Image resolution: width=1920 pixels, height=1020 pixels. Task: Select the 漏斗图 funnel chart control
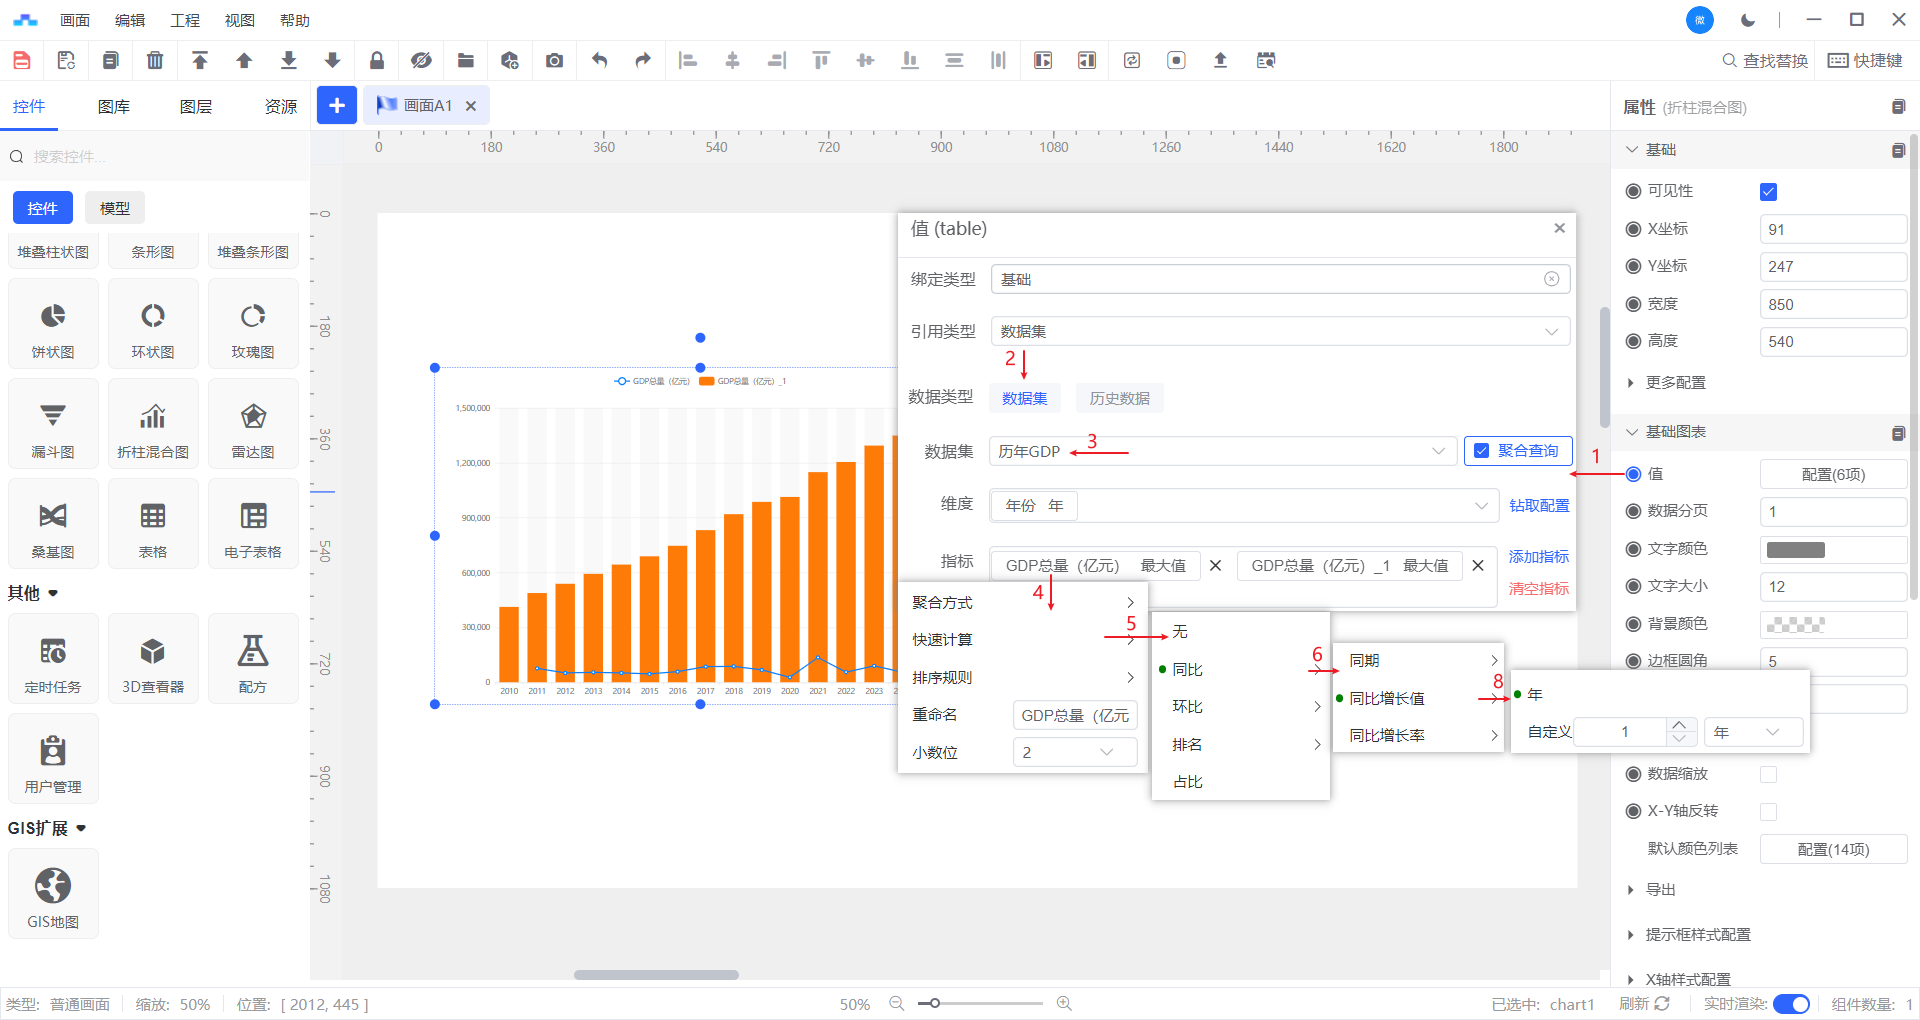53,426
